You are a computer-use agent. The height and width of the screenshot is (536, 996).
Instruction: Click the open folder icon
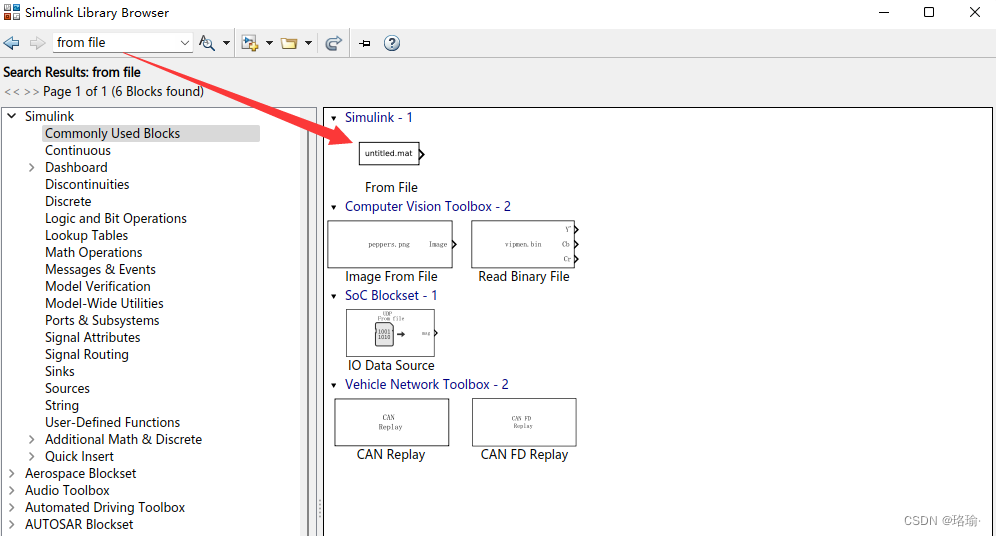(289, 43)
